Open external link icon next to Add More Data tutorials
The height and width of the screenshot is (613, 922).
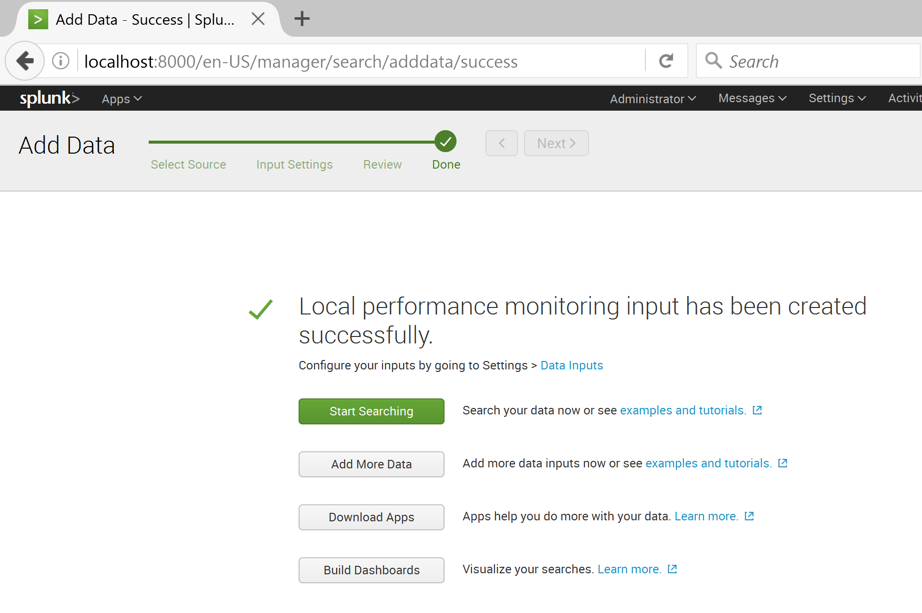[x=783, y=463]
